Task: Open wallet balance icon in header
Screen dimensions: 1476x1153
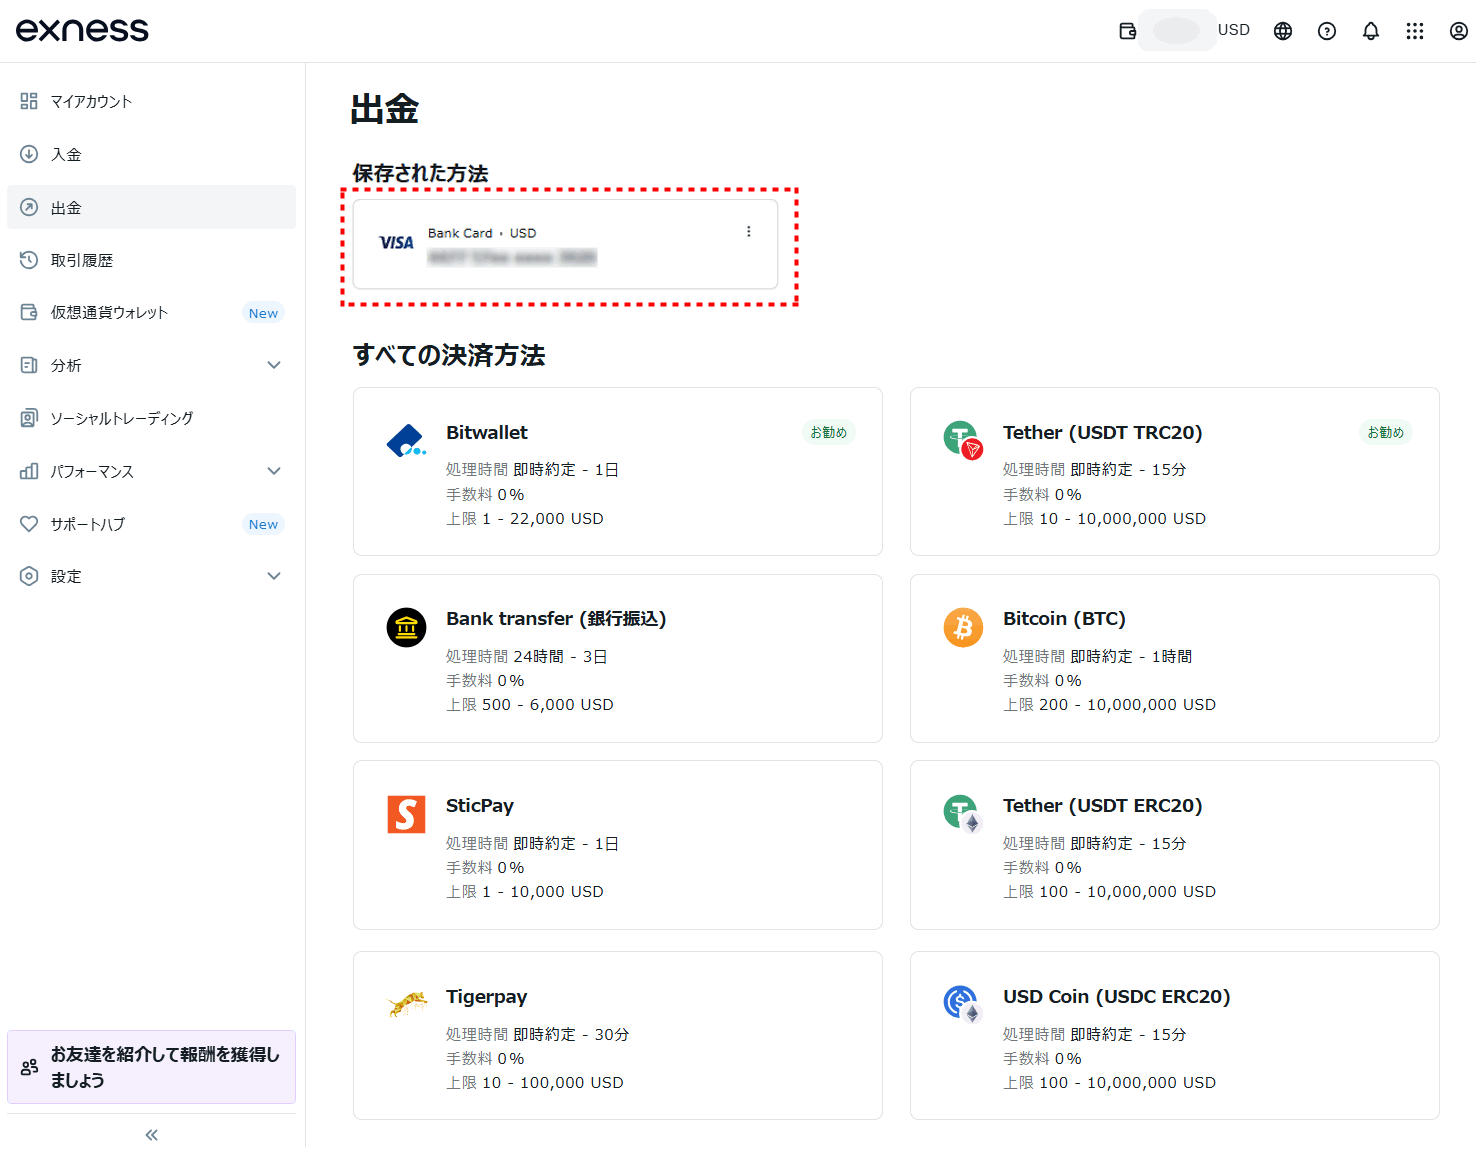Action: click(1127, 31)
